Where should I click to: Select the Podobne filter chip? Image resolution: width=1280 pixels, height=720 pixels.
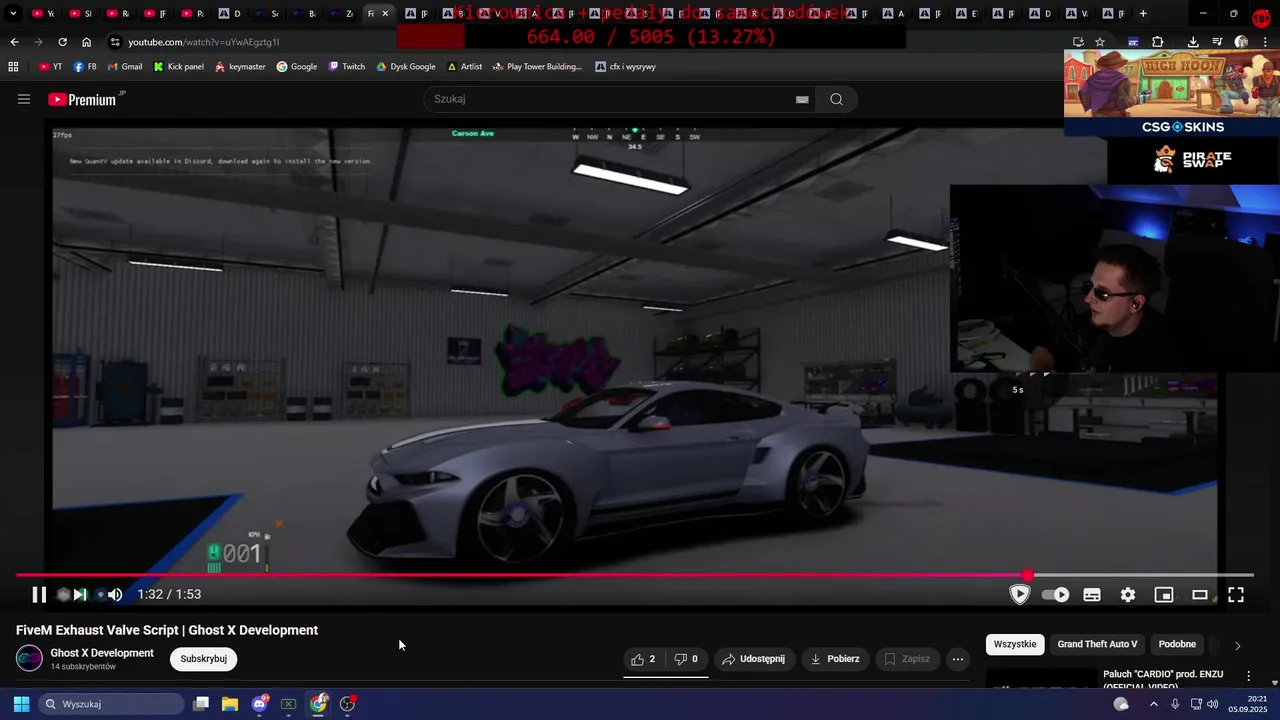[x=1177, y=644]
